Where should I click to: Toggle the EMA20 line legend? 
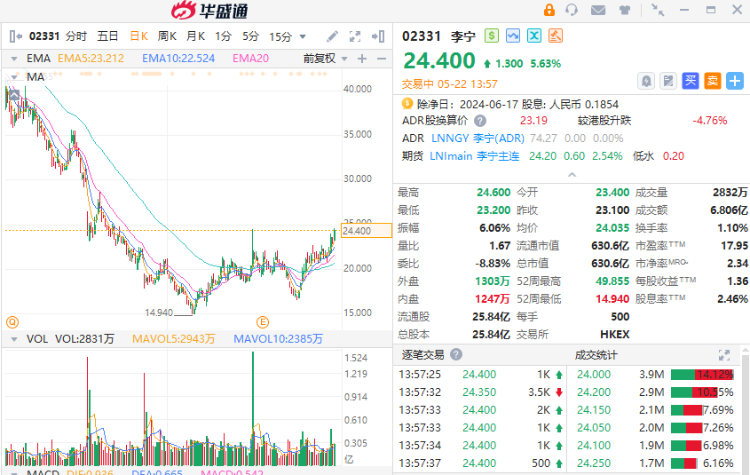point(251,58)
